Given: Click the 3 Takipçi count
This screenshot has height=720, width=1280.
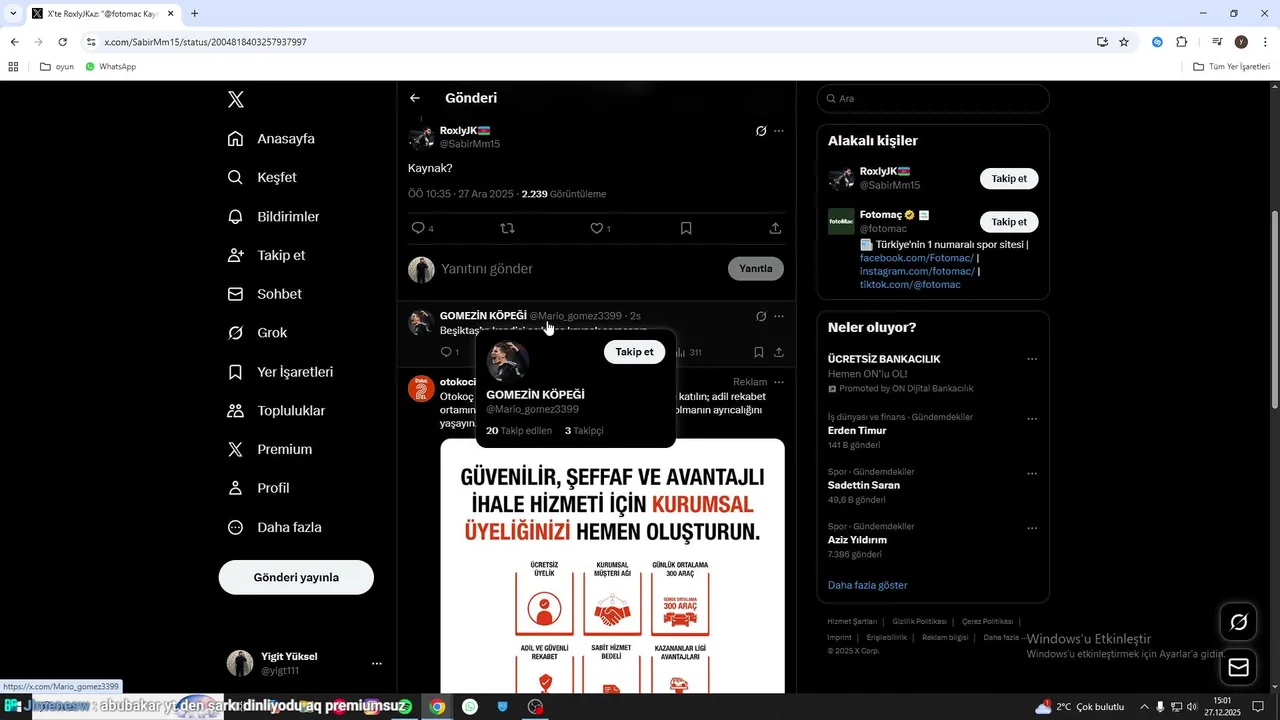Looking at the screenshot, I should [x=584, y=431].
